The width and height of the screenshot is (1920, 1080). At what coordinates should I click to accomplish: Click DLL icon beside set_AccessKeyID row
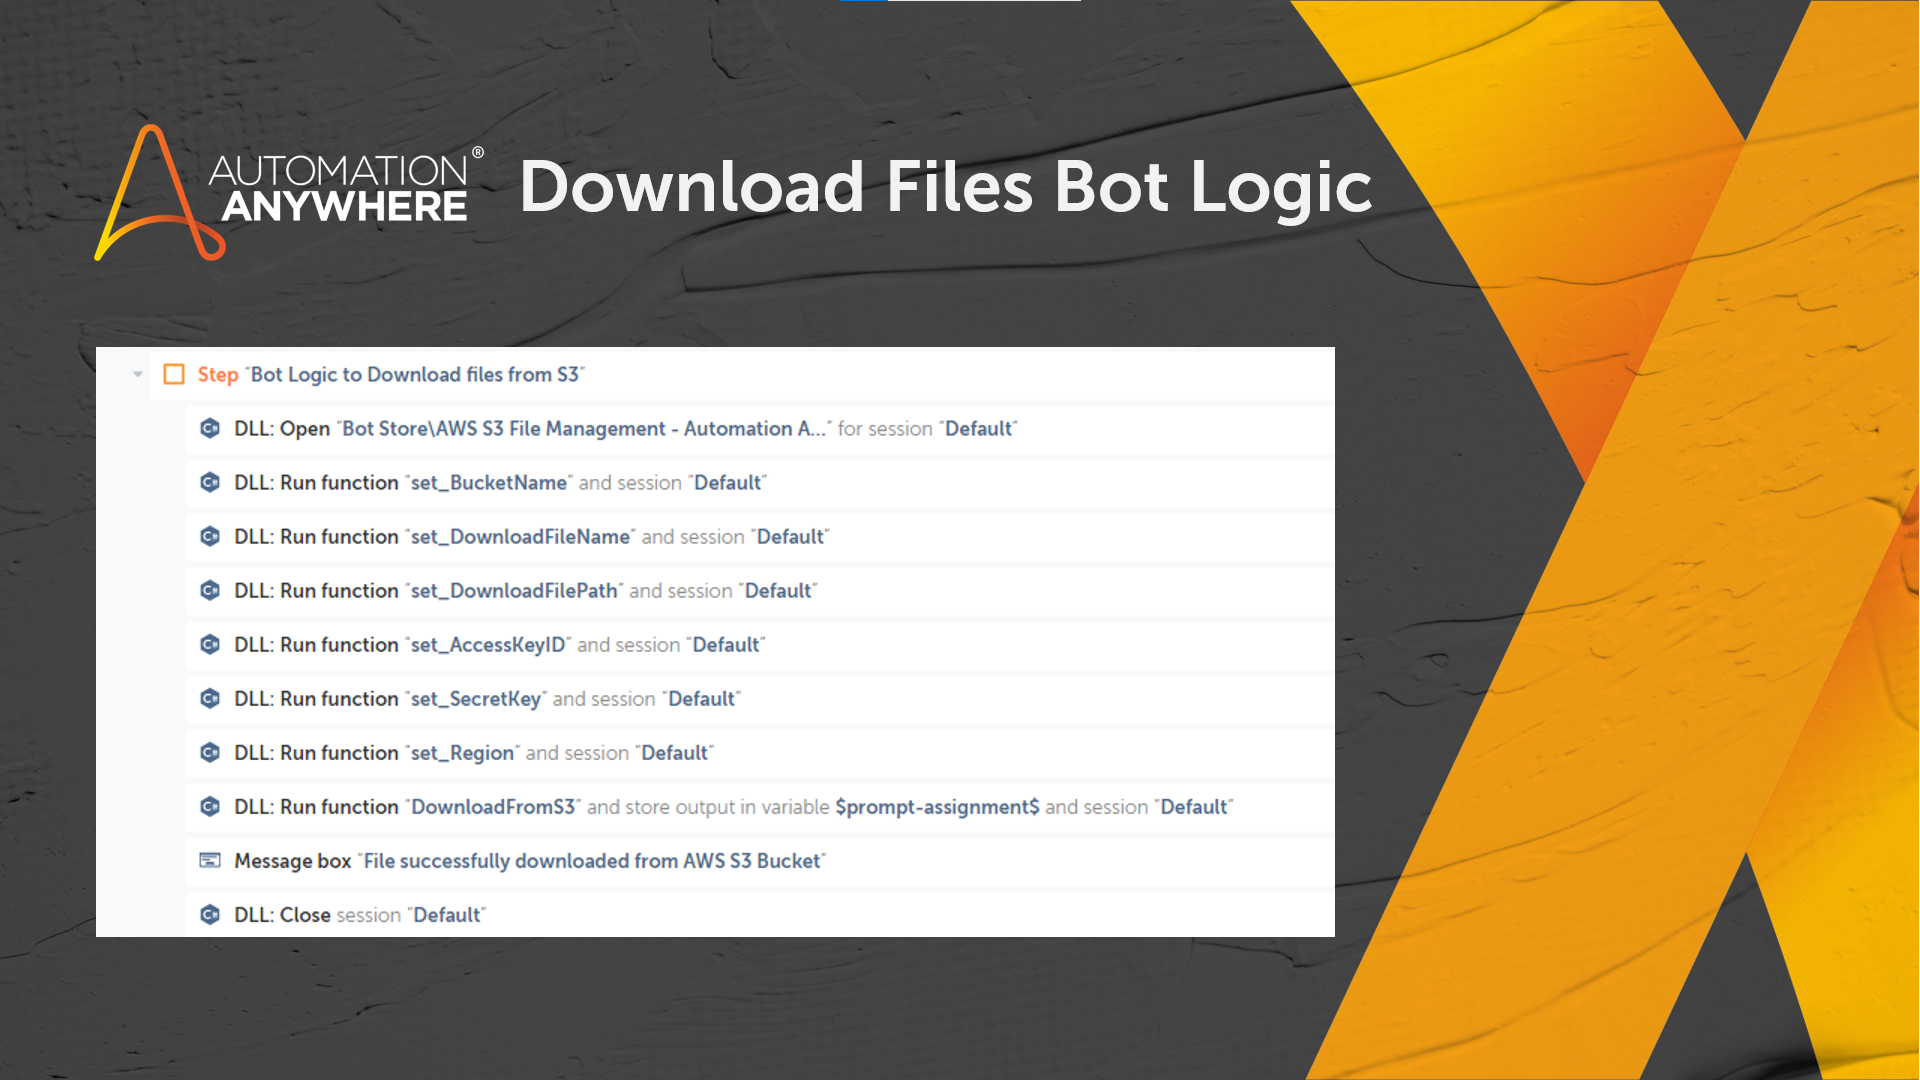[210, 644]
